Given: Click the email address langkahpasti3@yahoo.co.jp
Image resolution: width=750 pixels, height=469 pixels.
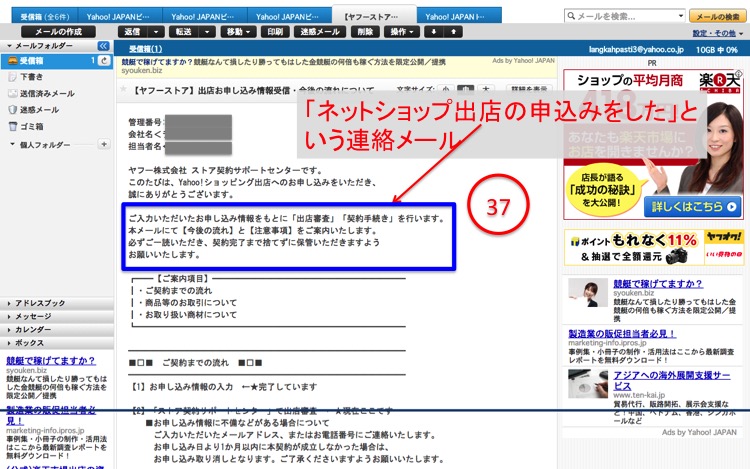Looking at the screenshot, I should 636,49.
